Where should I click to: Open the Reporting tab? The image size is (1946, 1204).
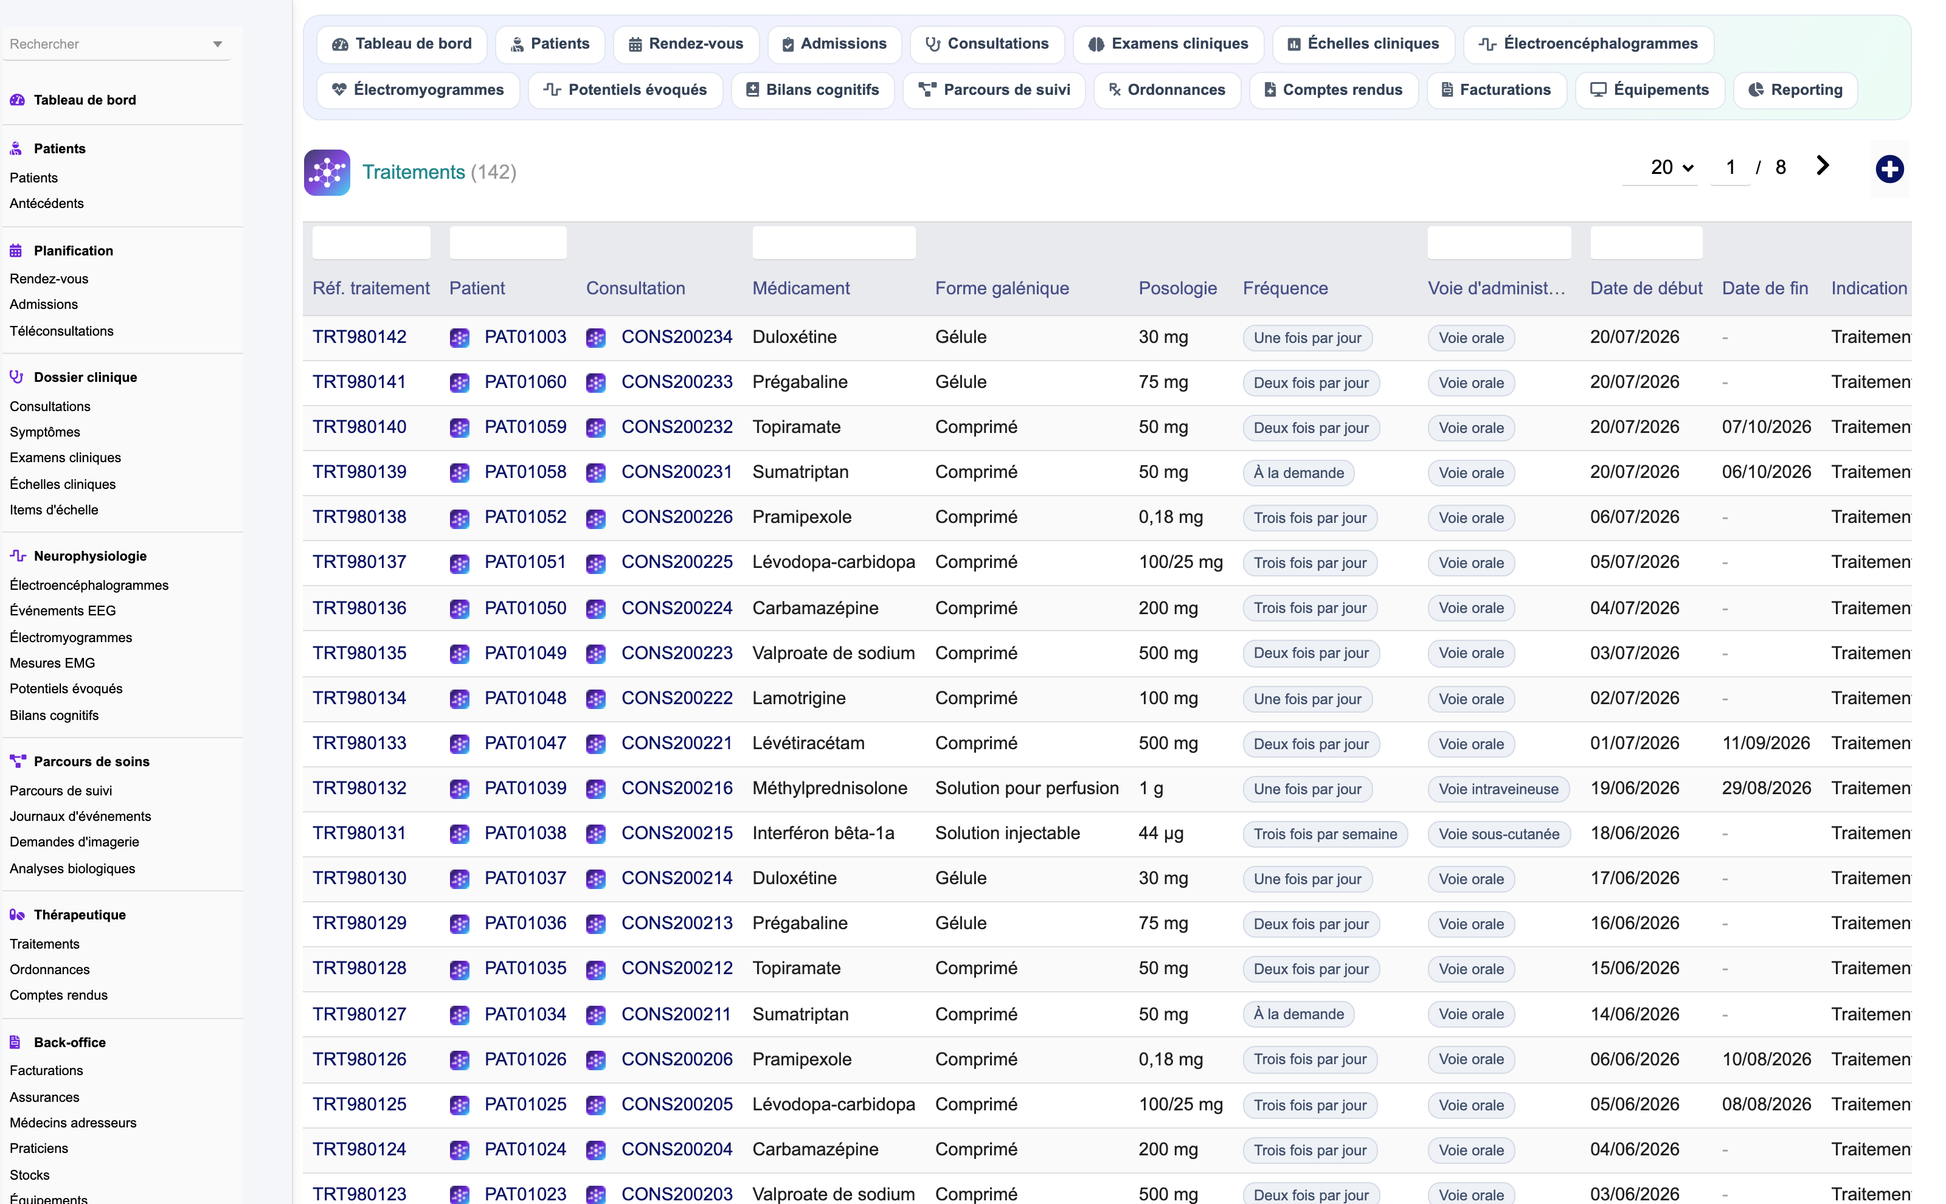(1796, 90)
